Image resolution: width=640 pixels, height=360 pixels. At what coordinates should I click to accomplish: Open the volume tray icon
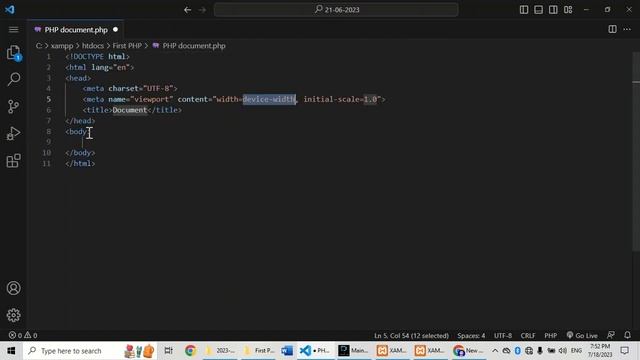point(562,351)
